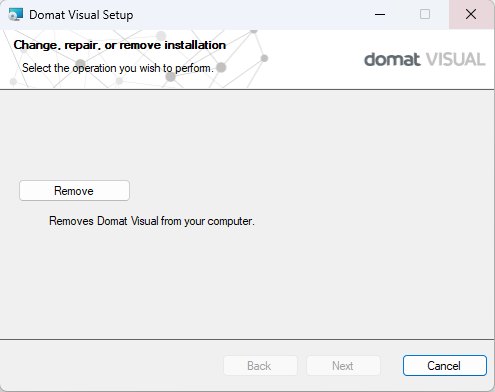The height and width of the screenshot is (392, 495).
Task: Click the dark 'domat' word in logo
Action: pos(392,59)
